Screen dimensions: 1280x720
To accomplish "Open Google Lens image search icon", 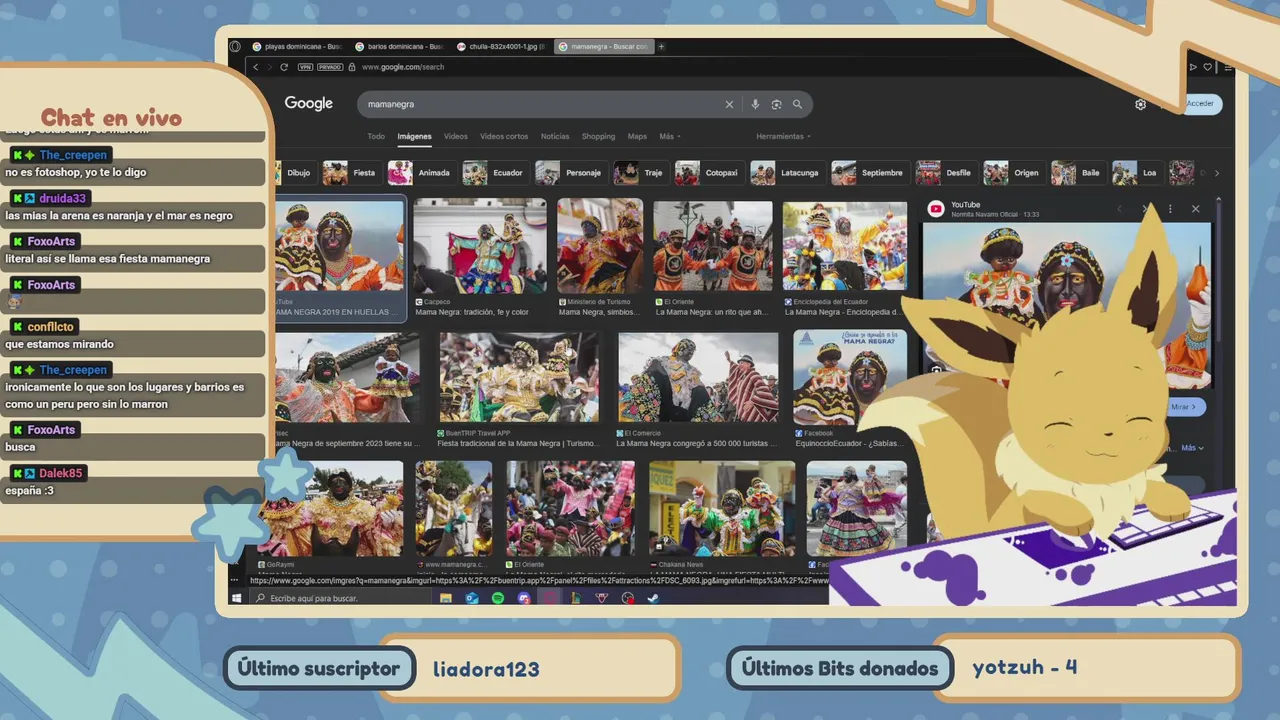I will point(776,104).
